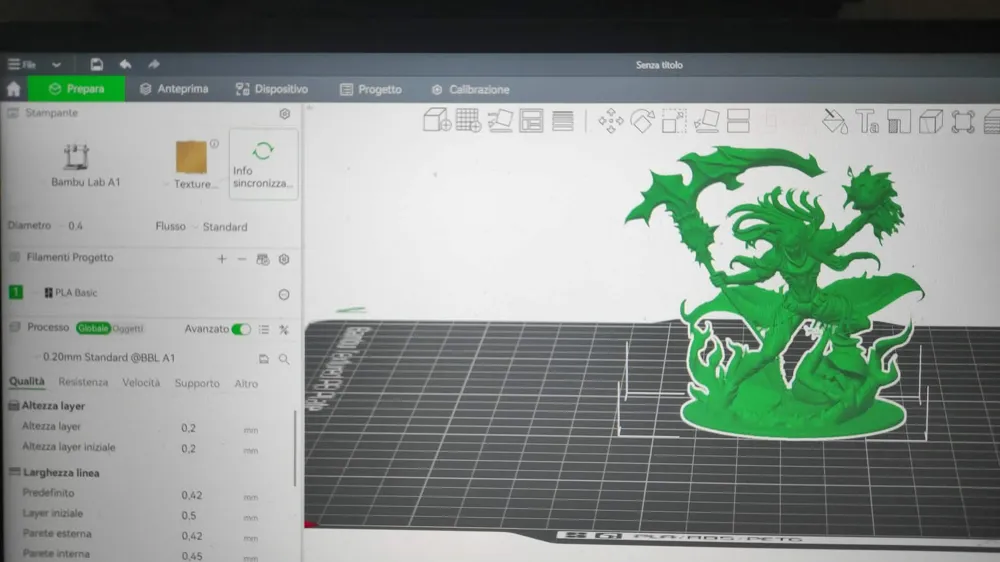Add a new filament with plus

pyautogui.click(x=221, y=258)
